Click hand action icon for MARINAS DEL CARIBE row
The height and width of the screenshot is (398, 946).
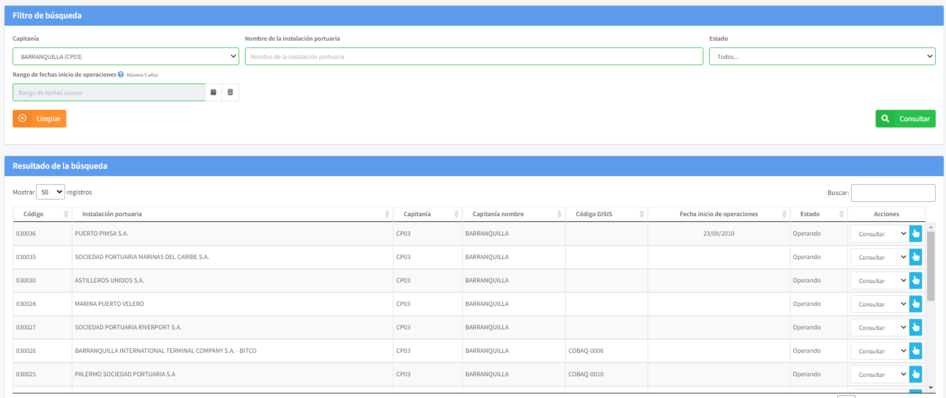(916, 257)
